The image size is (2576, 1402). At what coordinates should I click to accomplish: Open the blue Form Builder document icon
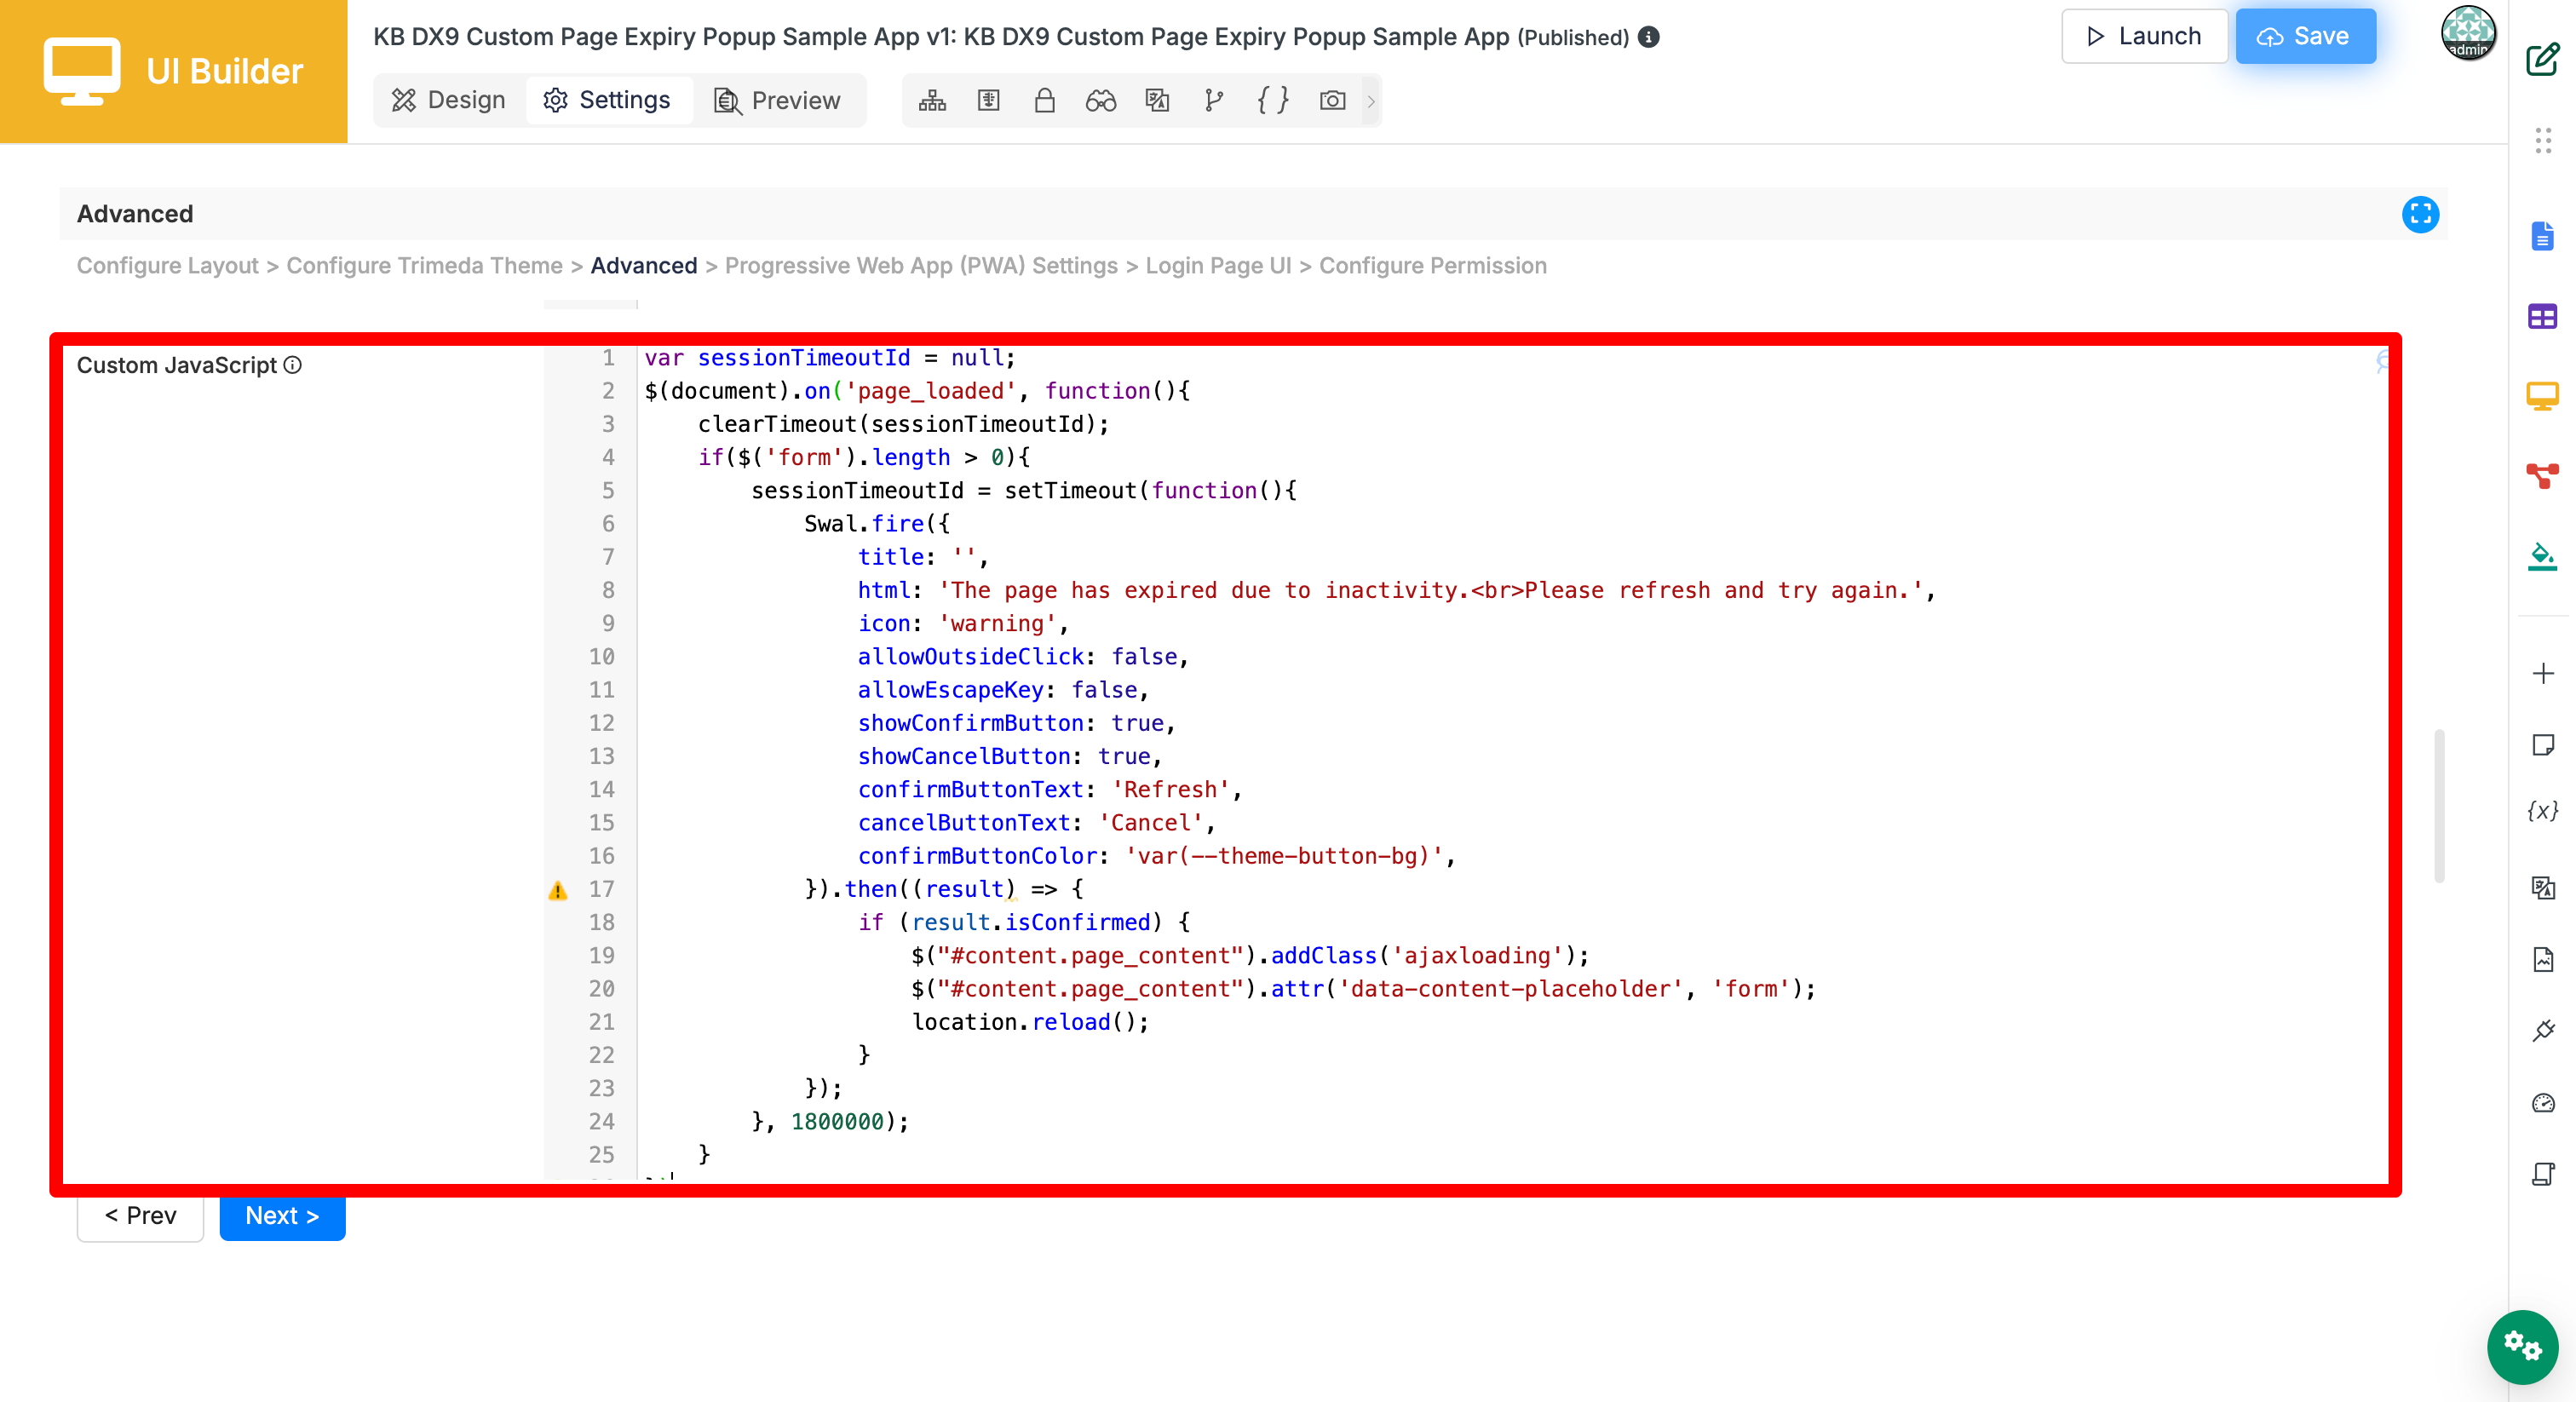pyautogui.click(x=2543, y=236)
